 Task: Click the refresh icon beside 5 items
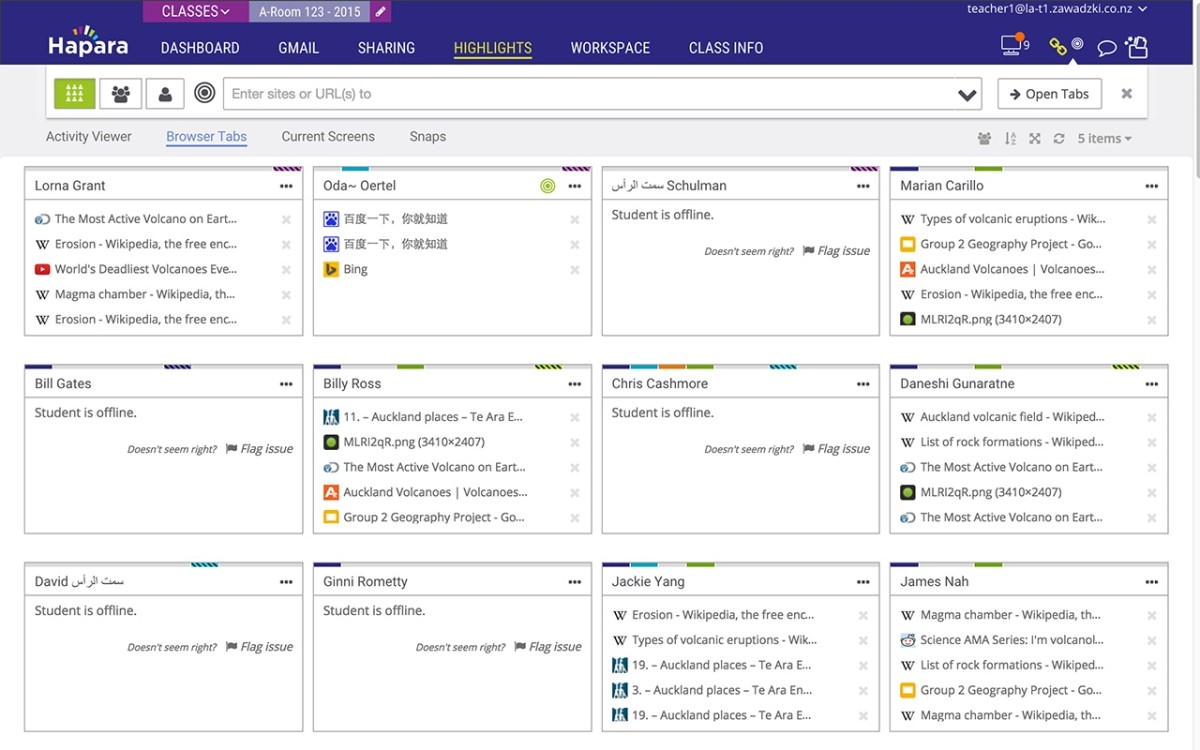1059,139
